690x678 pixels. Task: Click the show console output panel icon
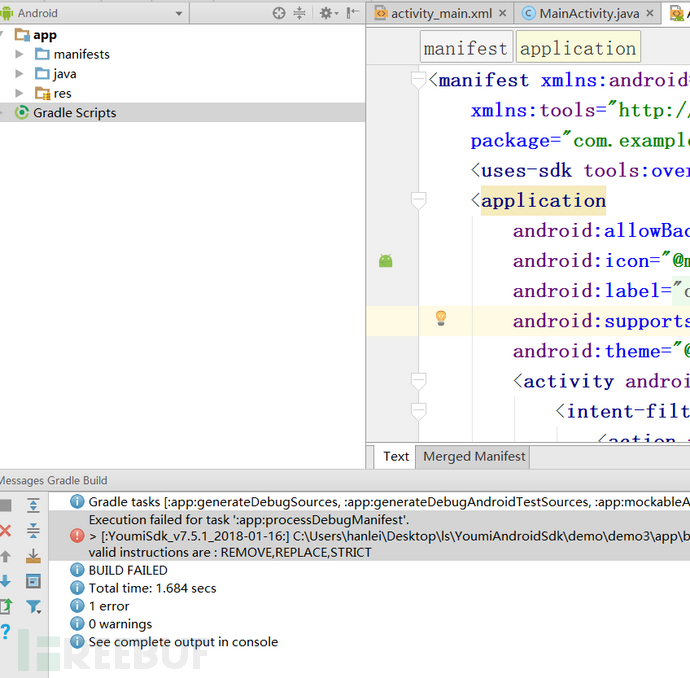coord(33,581)
